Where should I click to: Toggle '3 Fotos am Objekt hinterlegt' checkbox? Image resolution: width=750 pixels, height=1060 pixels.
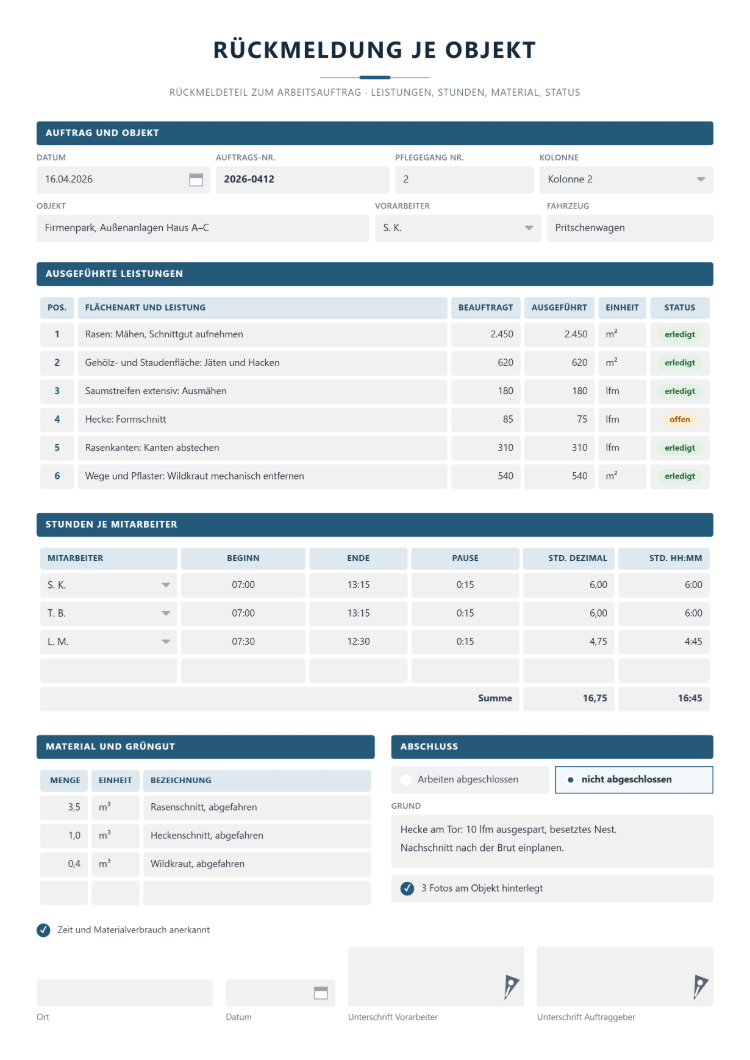pyautogui.click(x=407, y=888)
